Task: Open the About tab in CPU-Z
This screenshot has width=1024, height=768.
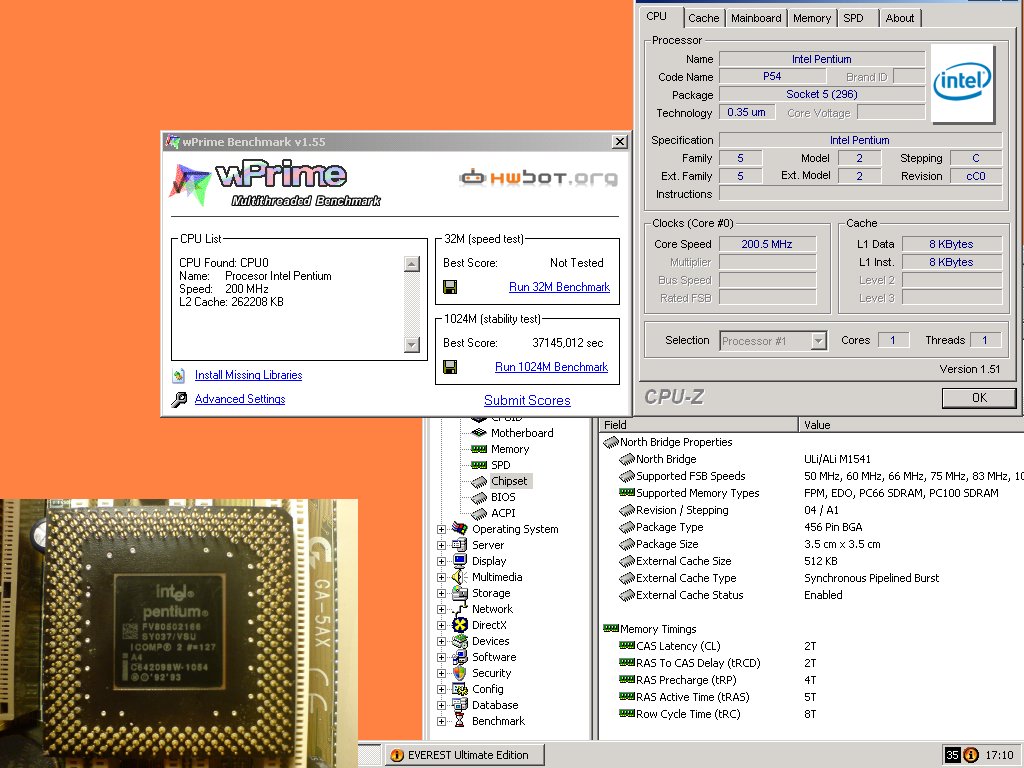Action: pos(899,18)
